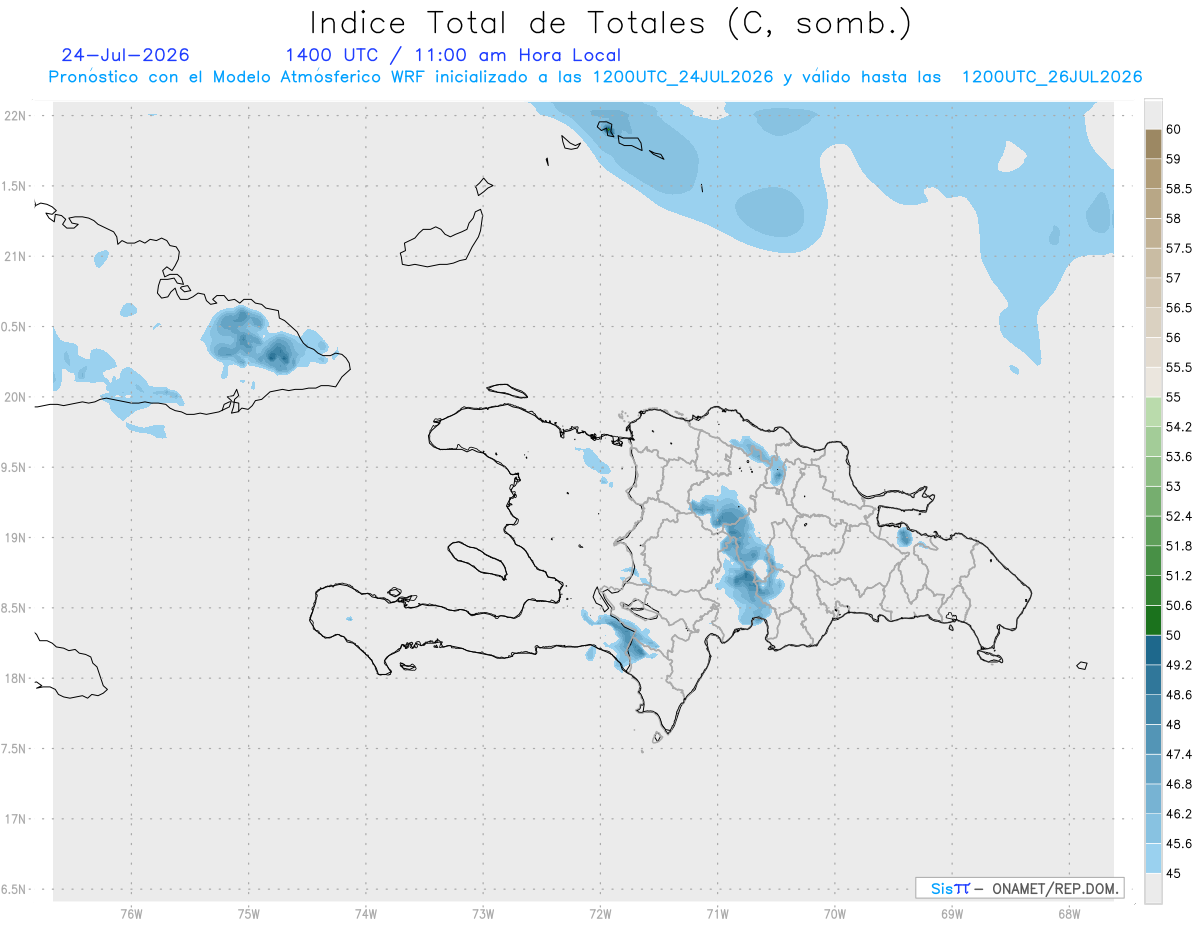Click the colorbar value '57.5'

pyautogui.click(x=1179, y=248)
